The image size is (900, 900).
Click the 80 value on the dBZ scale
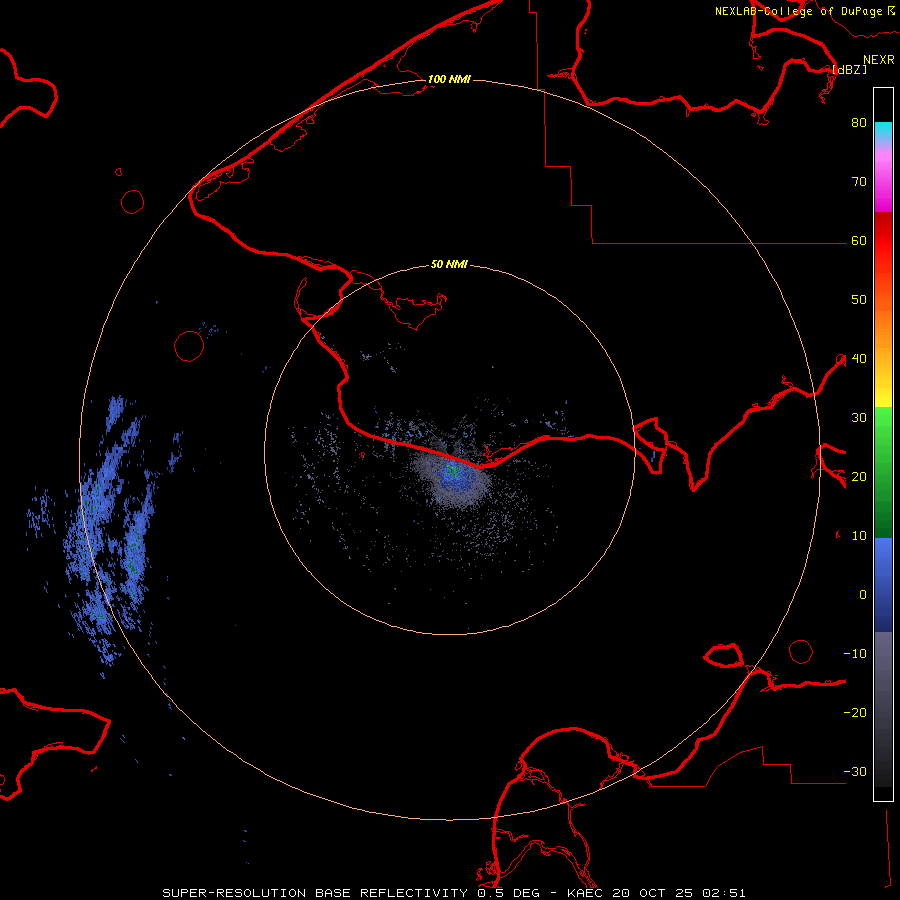(859, 123)
